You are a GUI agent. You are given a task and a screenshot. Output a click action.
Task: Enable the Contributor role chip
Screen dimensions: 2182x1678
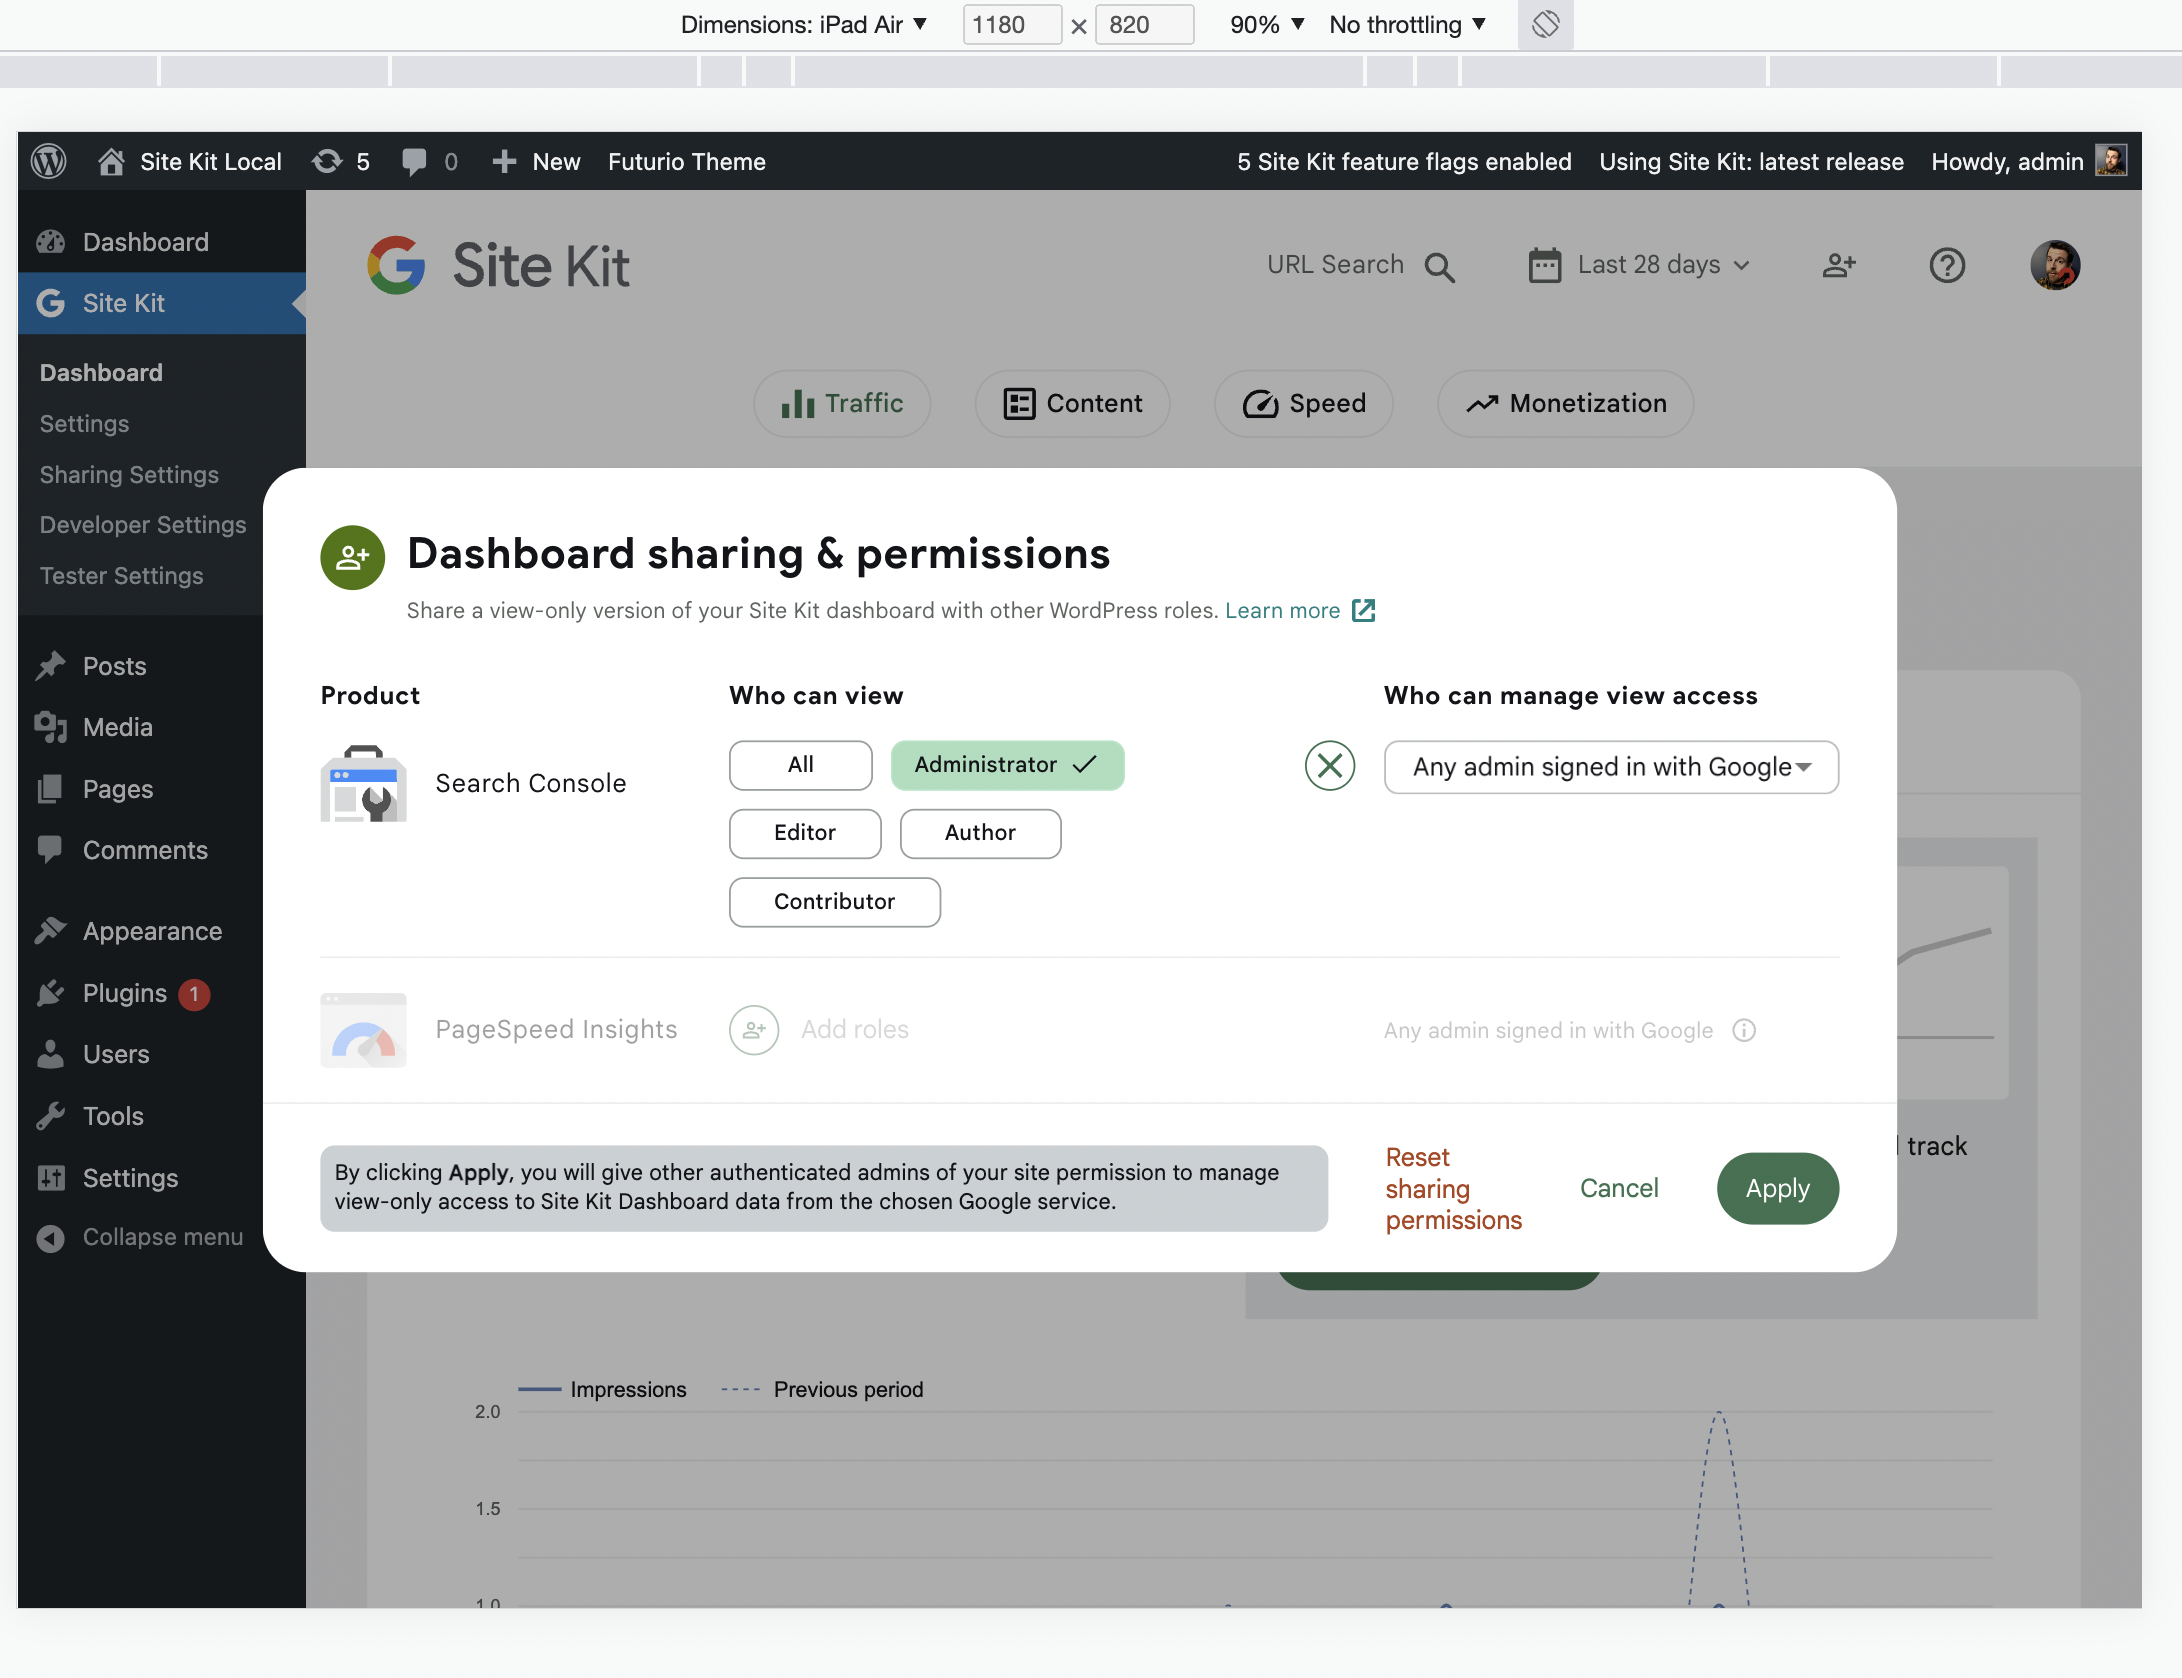[834, 902]
